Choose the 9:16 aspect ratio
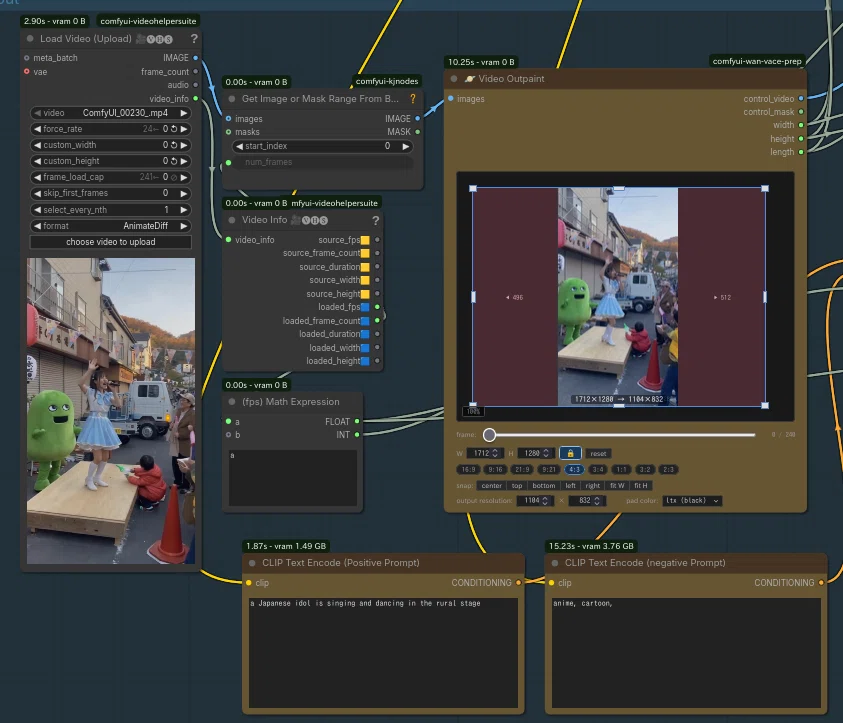Screen dimensions: 843x723 tap(495, 469)
